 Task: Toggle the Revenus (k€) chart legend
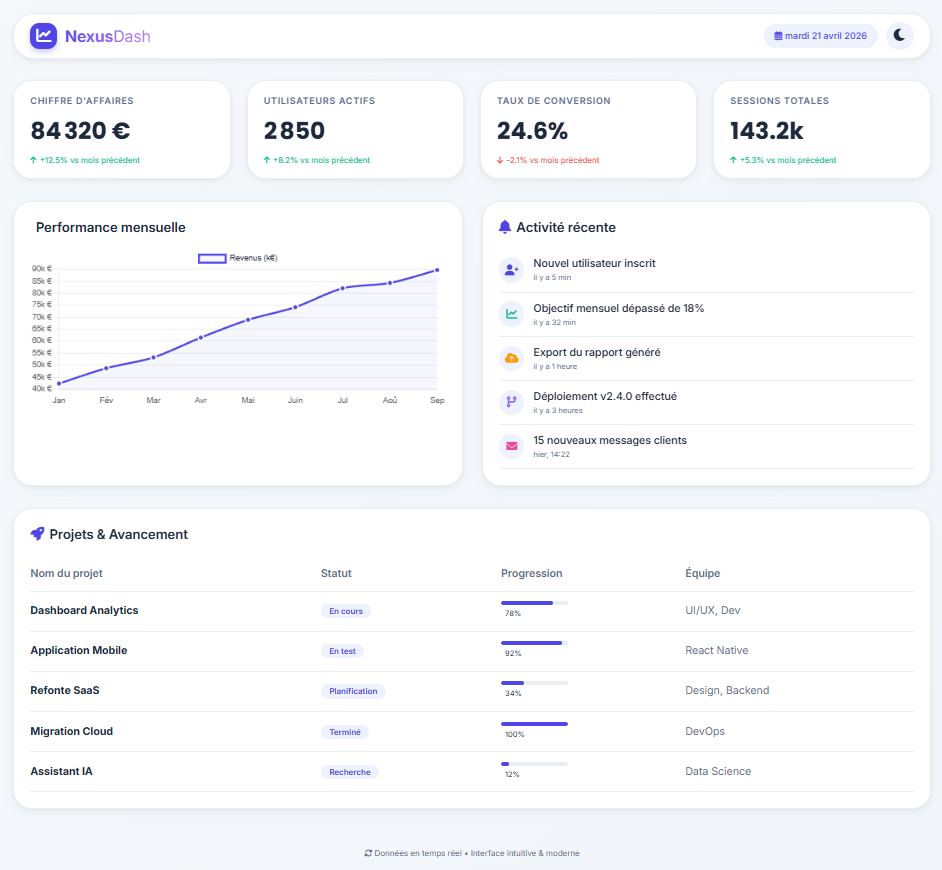point(238,258)
